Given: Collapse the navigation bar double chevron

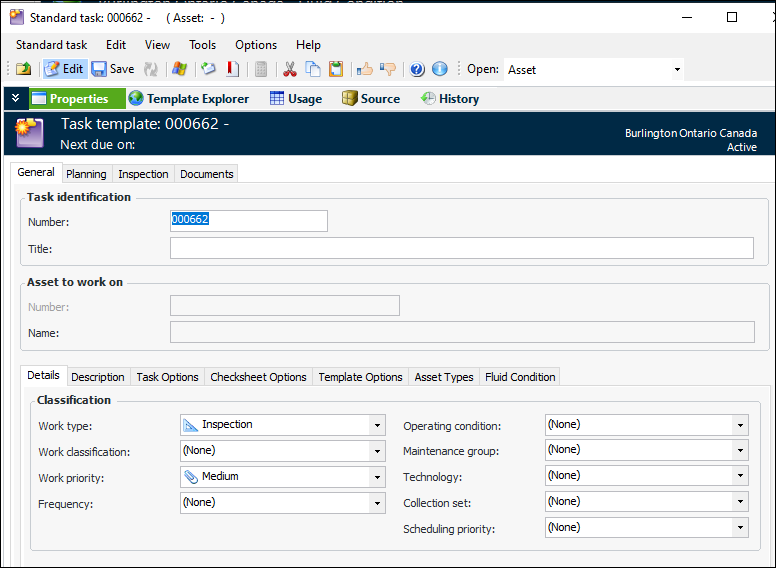Looking at the screenshot, I should click(x=15, y=99).
